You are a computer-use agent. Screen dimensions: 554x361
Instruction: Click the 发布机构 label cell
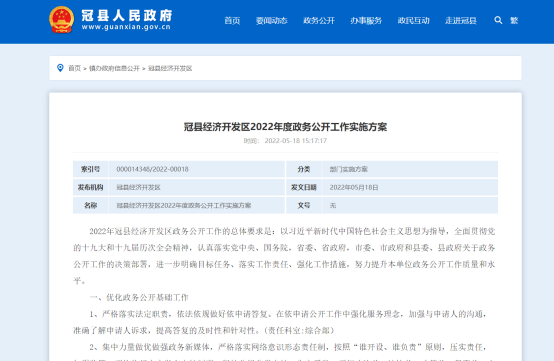click(x=90, y=187)
